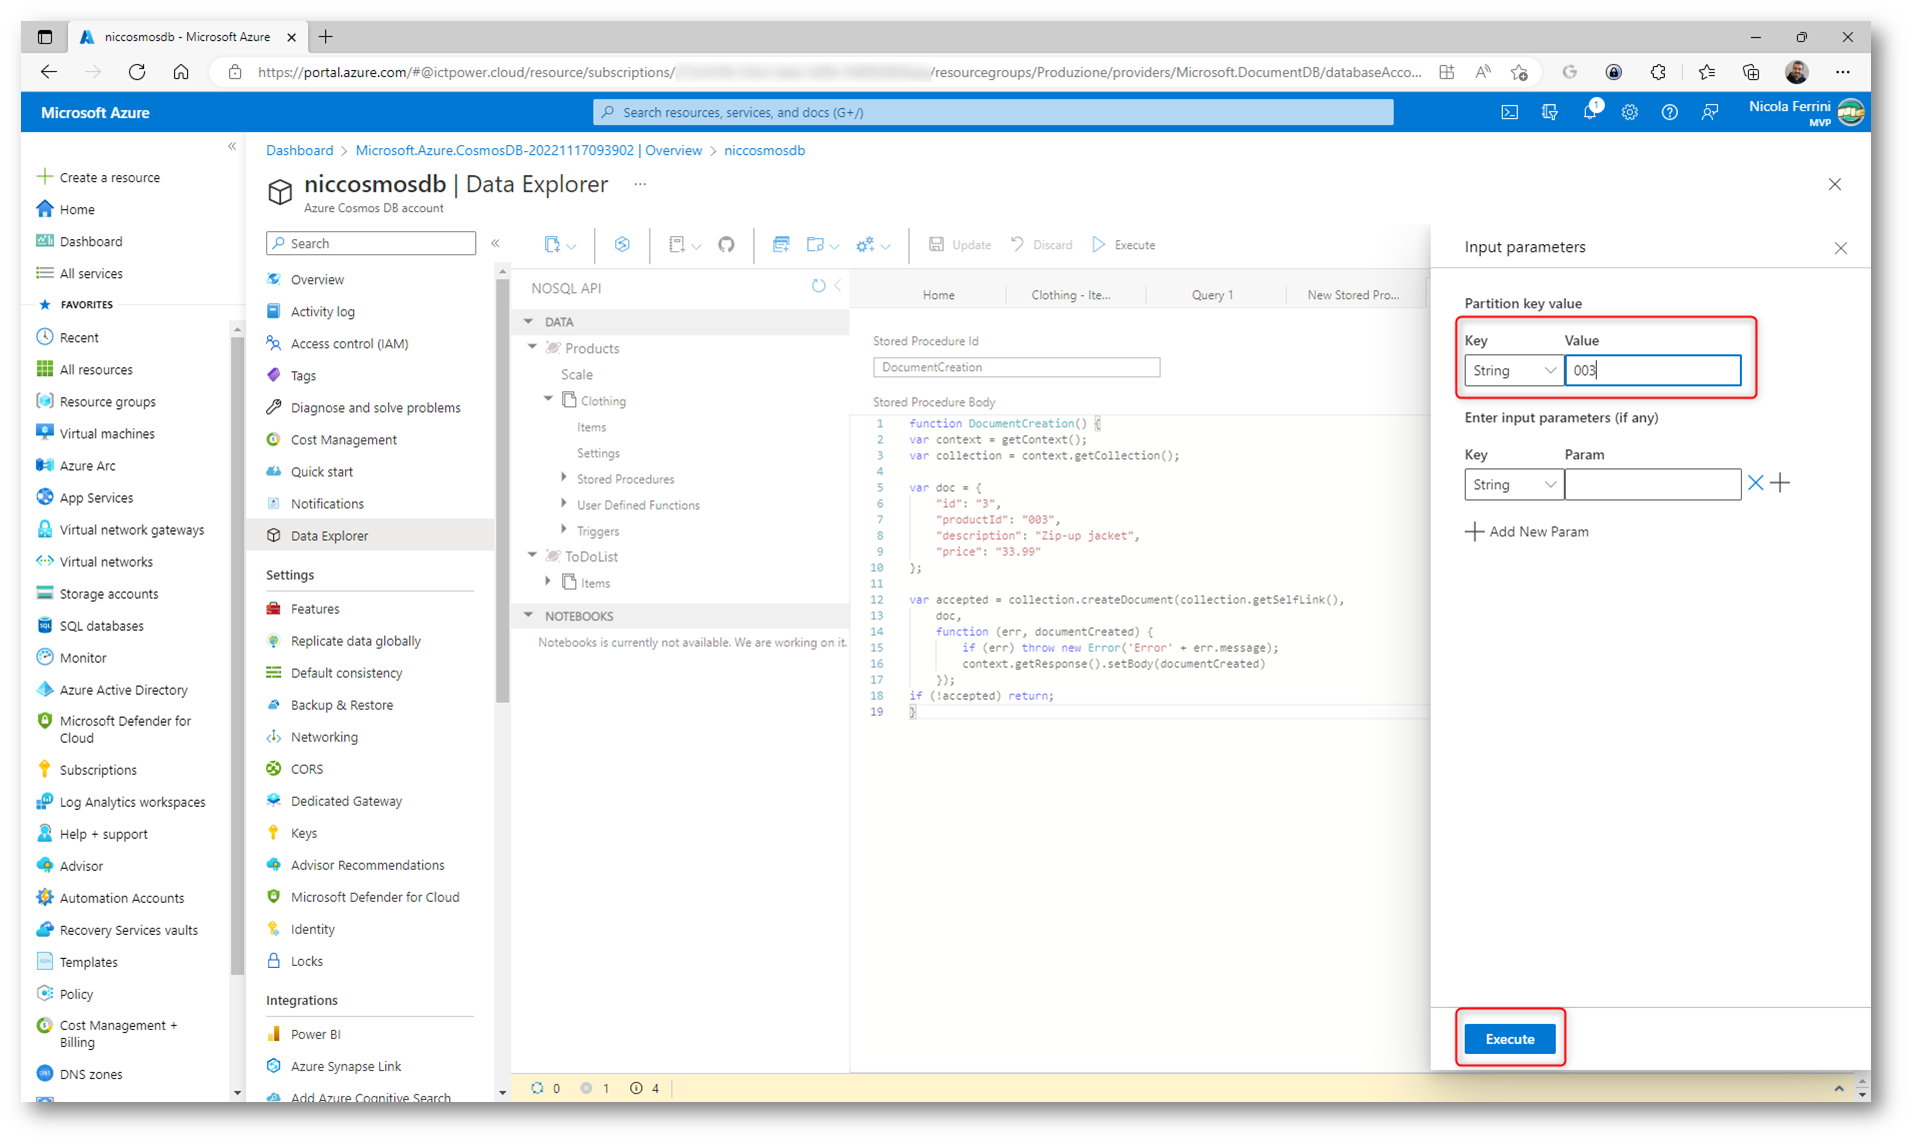Expand the Stored Procedures tree node
This screenshot has height=1144, width=1913.
click(x=564, y=479)
